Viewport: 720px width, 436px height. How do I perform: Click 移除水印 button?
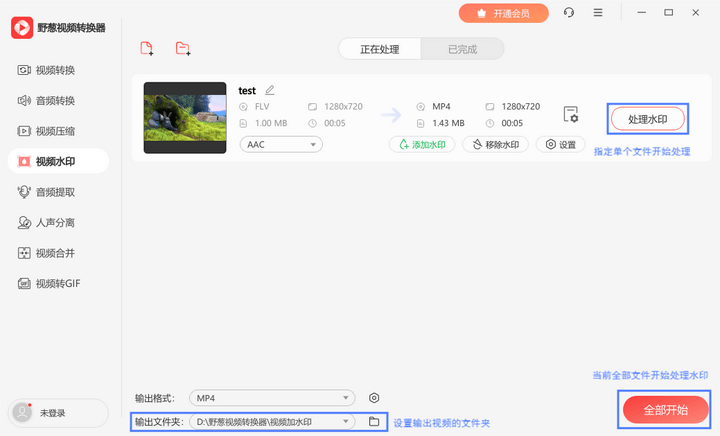(495, 145)
